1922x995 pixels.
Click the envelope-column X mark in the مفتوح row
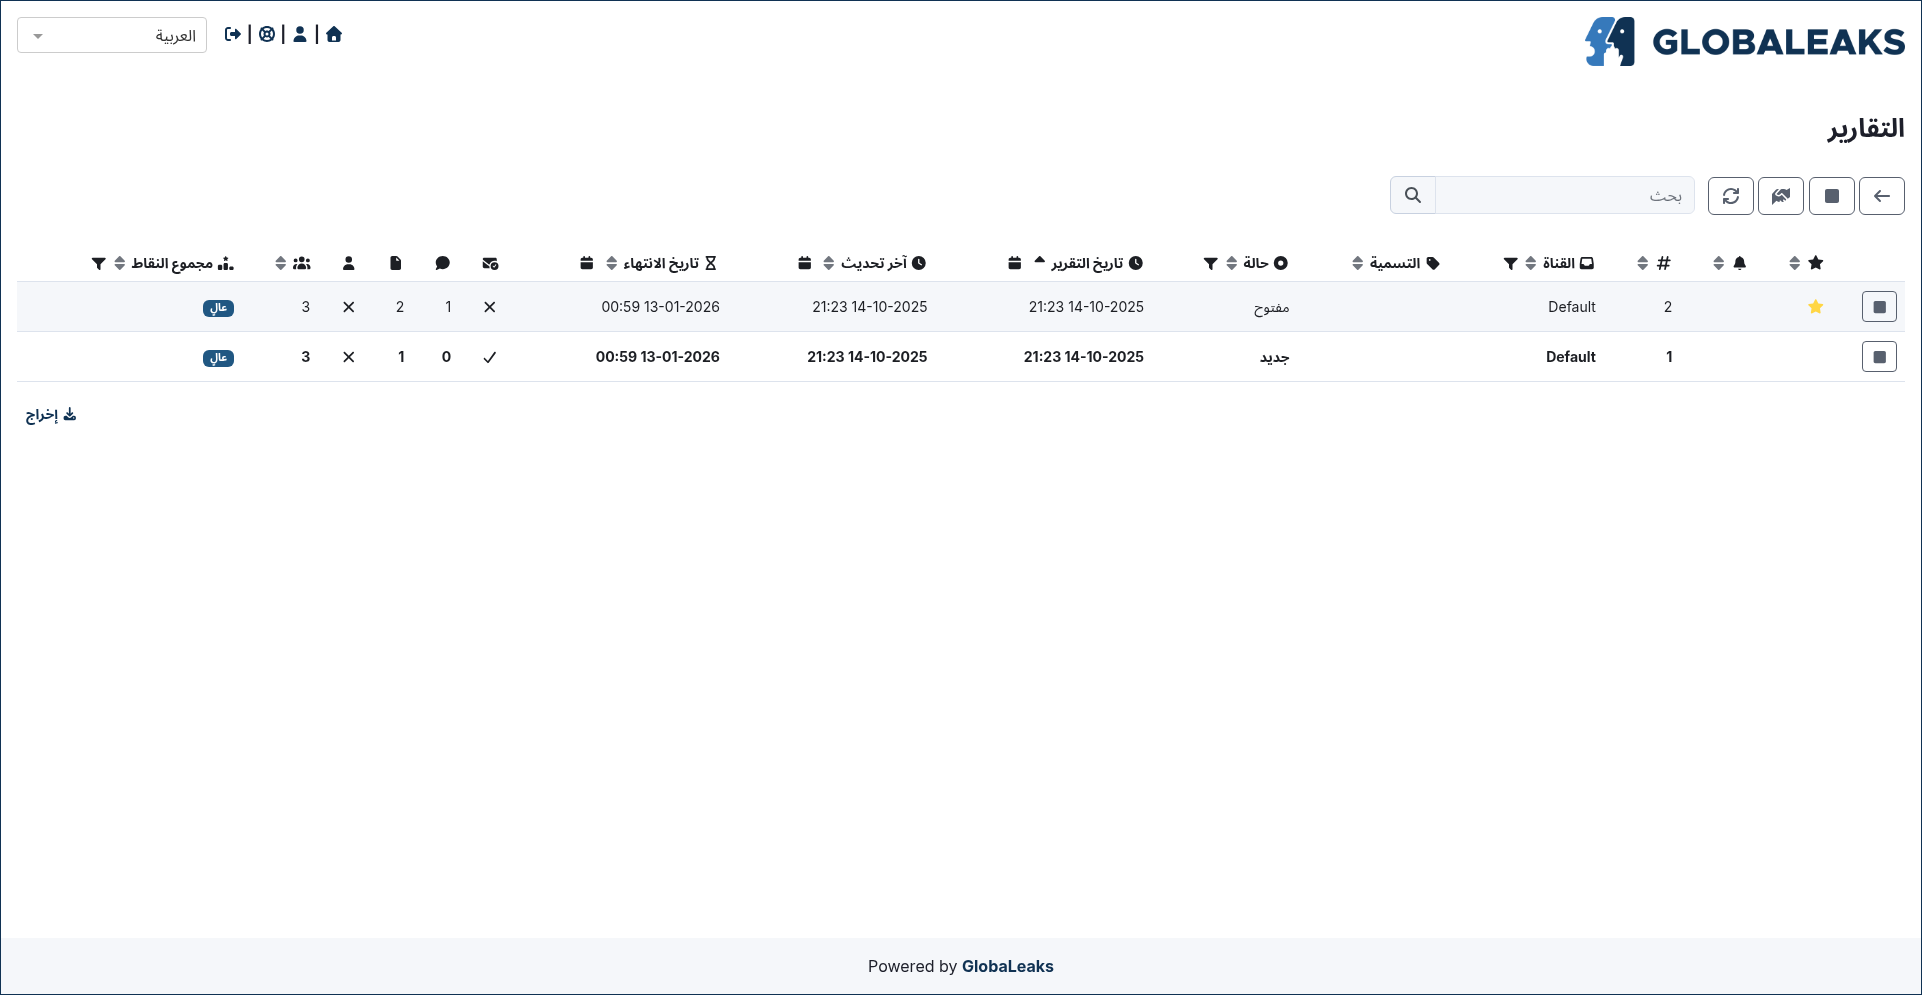coord(490,307)
